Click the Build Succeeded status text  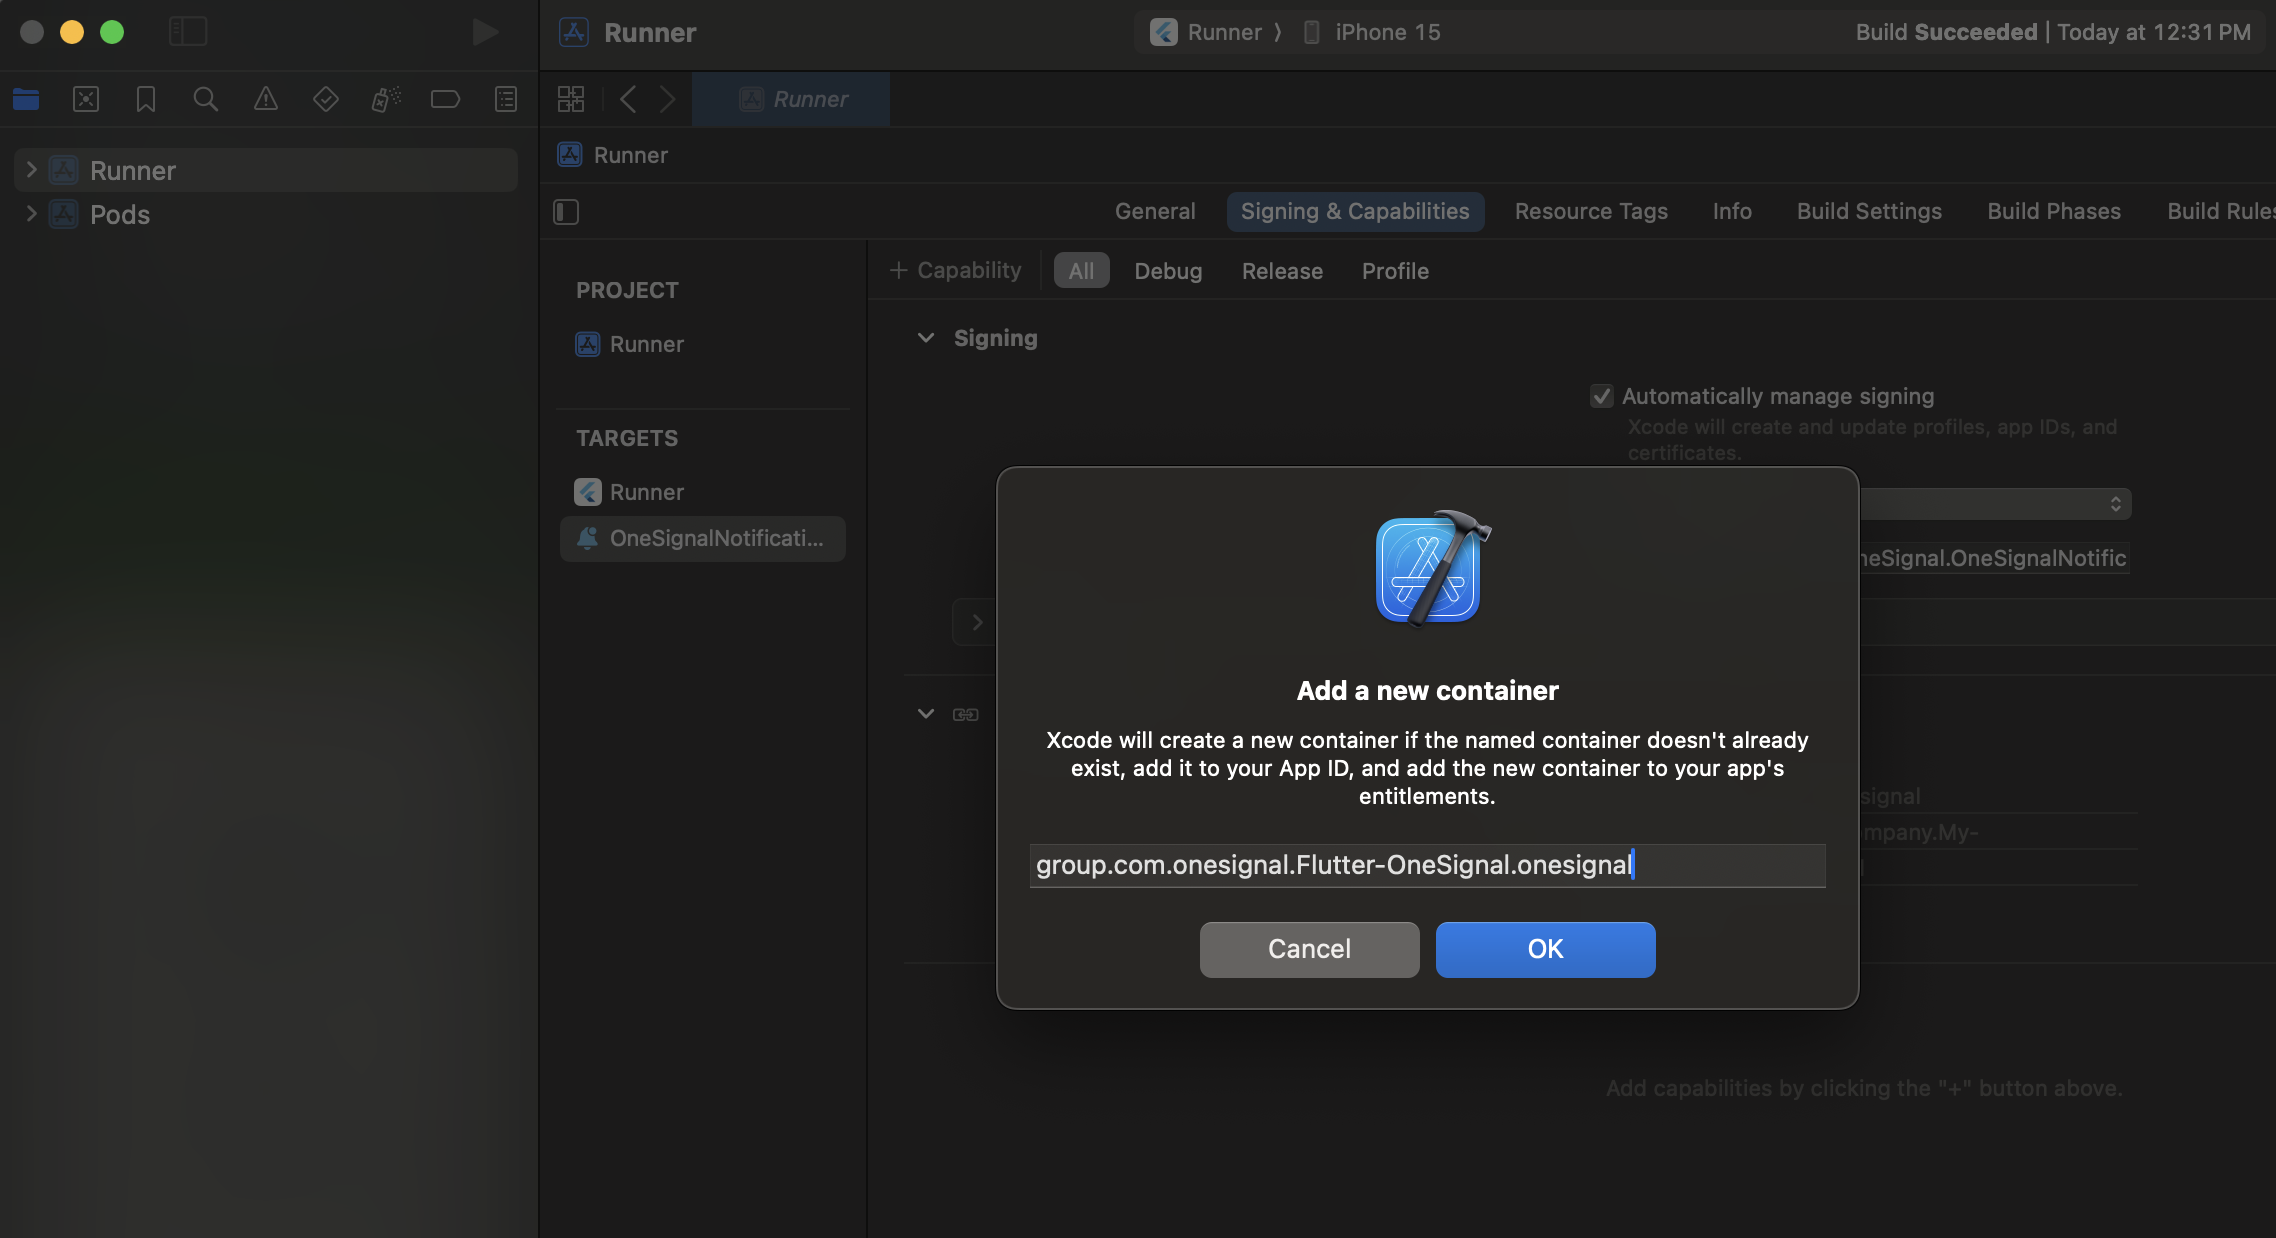pos(2052,32)
